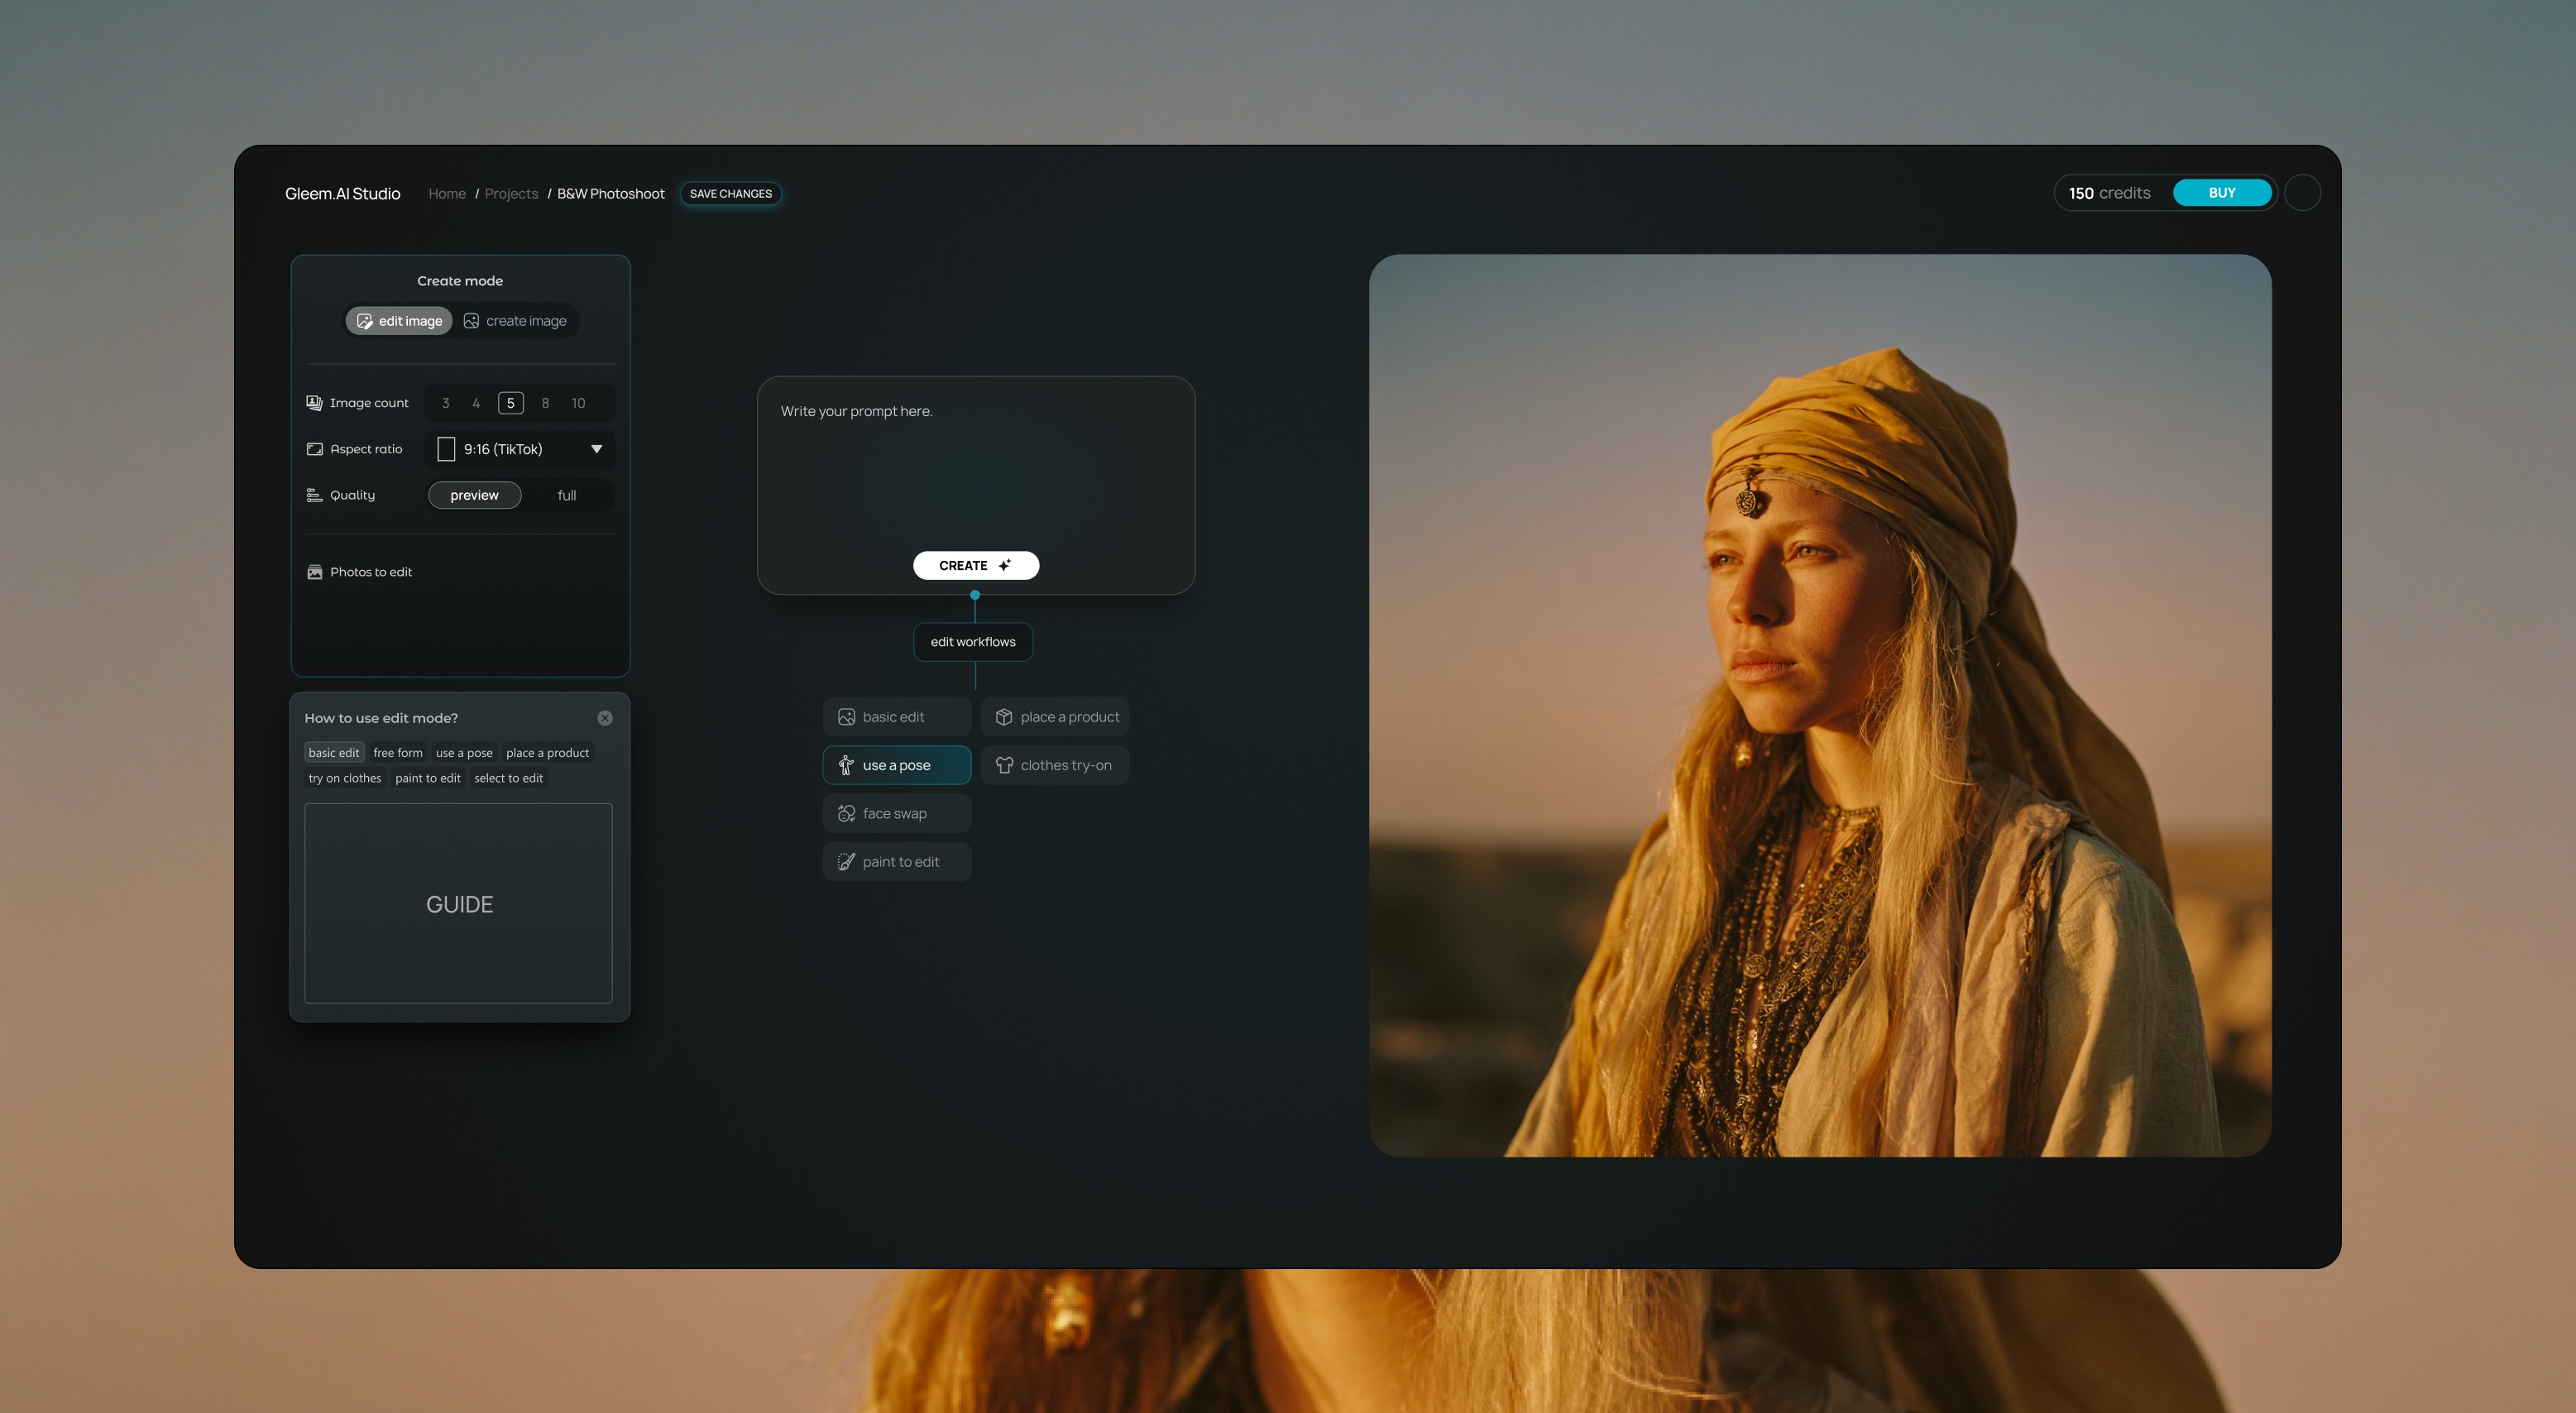Viewport: 2576px width, 1413px height.
Task: Choose image count 8
Action: 545,403
